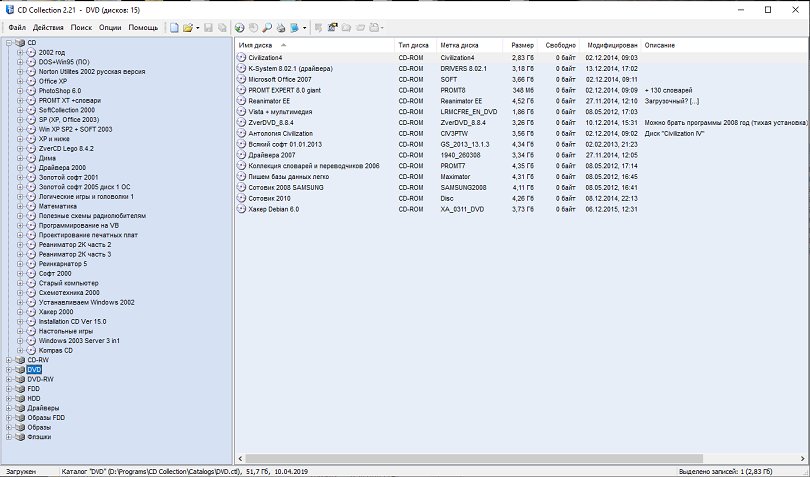
Task: Expand the DVD tree node
Action: [9, 370]
